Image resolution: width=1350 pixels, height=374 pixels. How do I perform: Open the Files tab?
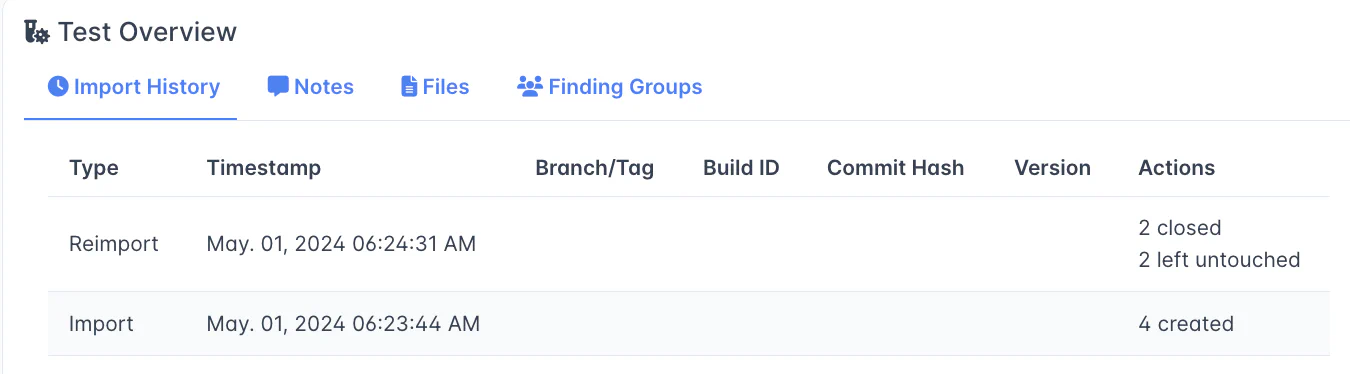435,87
